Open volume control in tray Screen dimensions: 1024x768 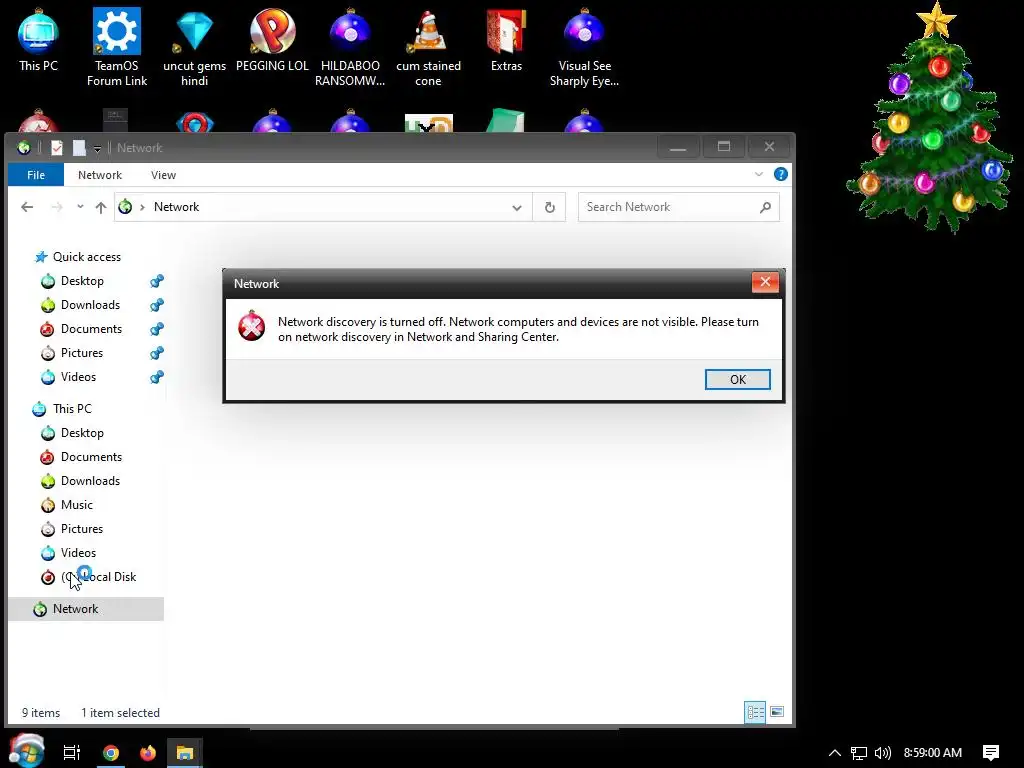pos(882,753)
